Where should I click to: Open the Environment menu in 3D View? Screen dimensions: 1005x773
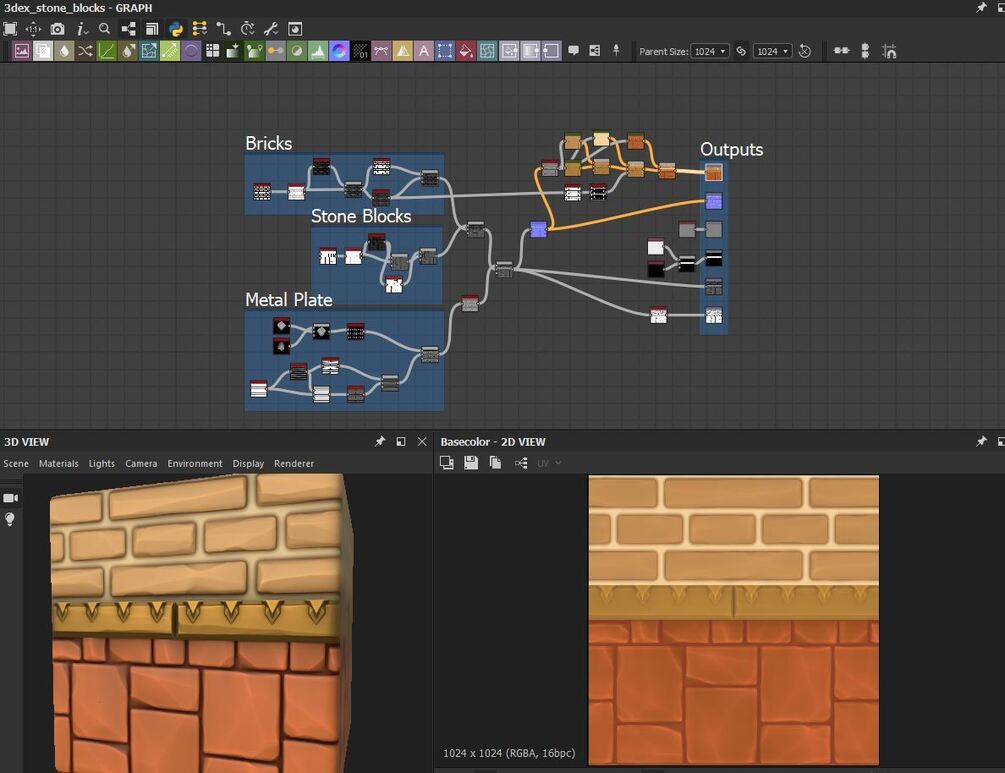point(195,463)
